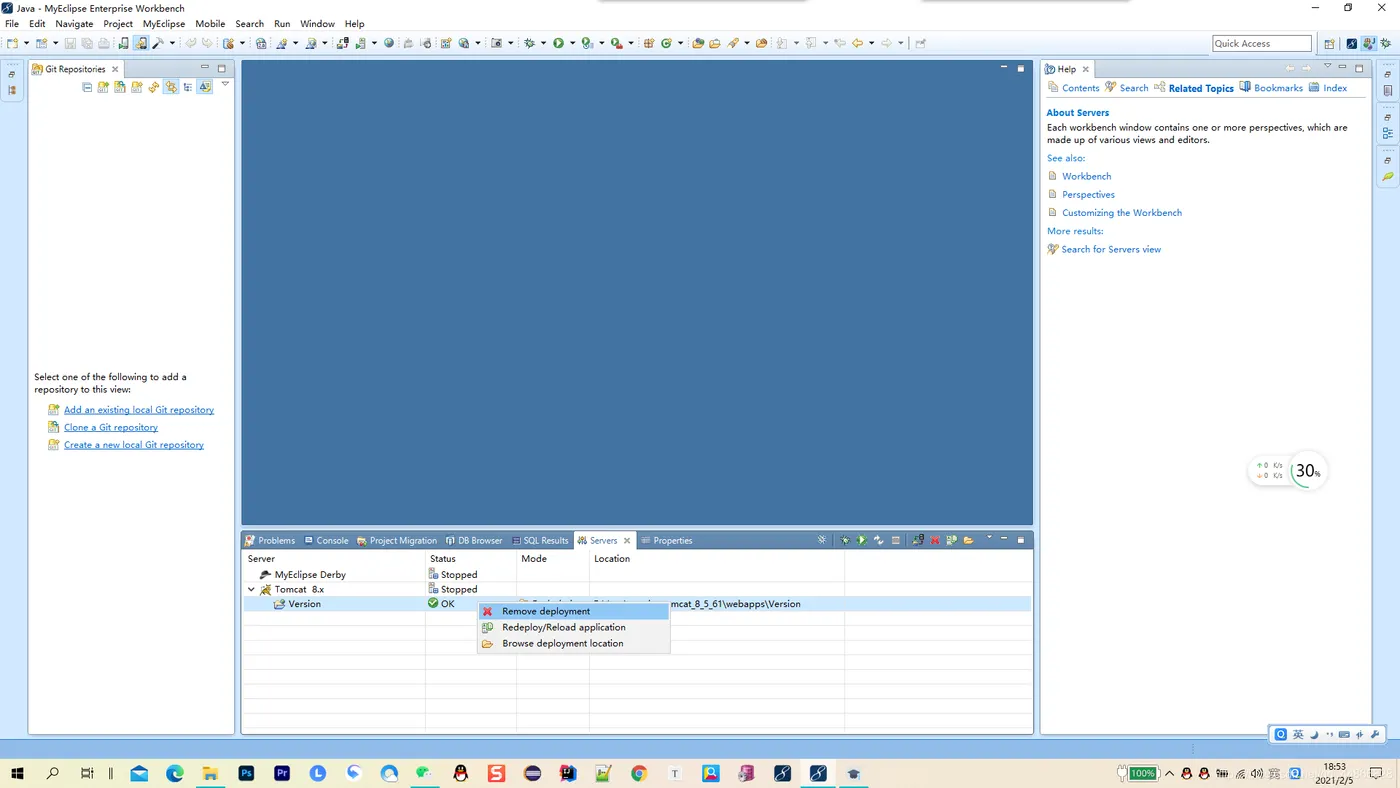Viewport: 1400px width, 788px height.
Task: Start Tomcat server in debug mode icon
Action: pyautogui.click(x=845, y=540)
